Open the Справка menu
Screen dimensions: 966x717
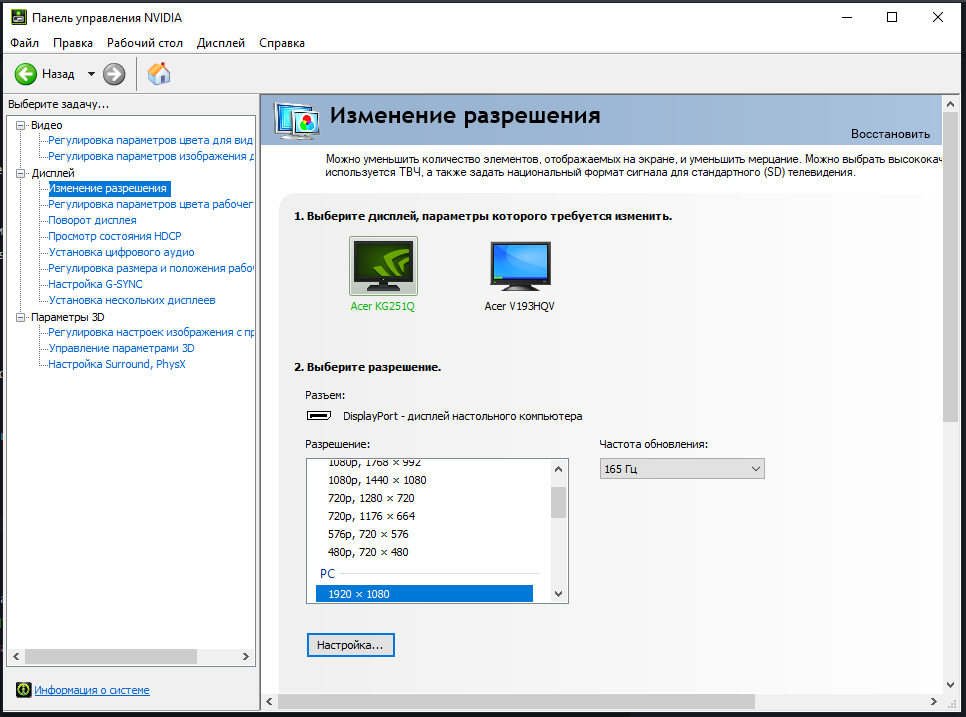[282, 43]
